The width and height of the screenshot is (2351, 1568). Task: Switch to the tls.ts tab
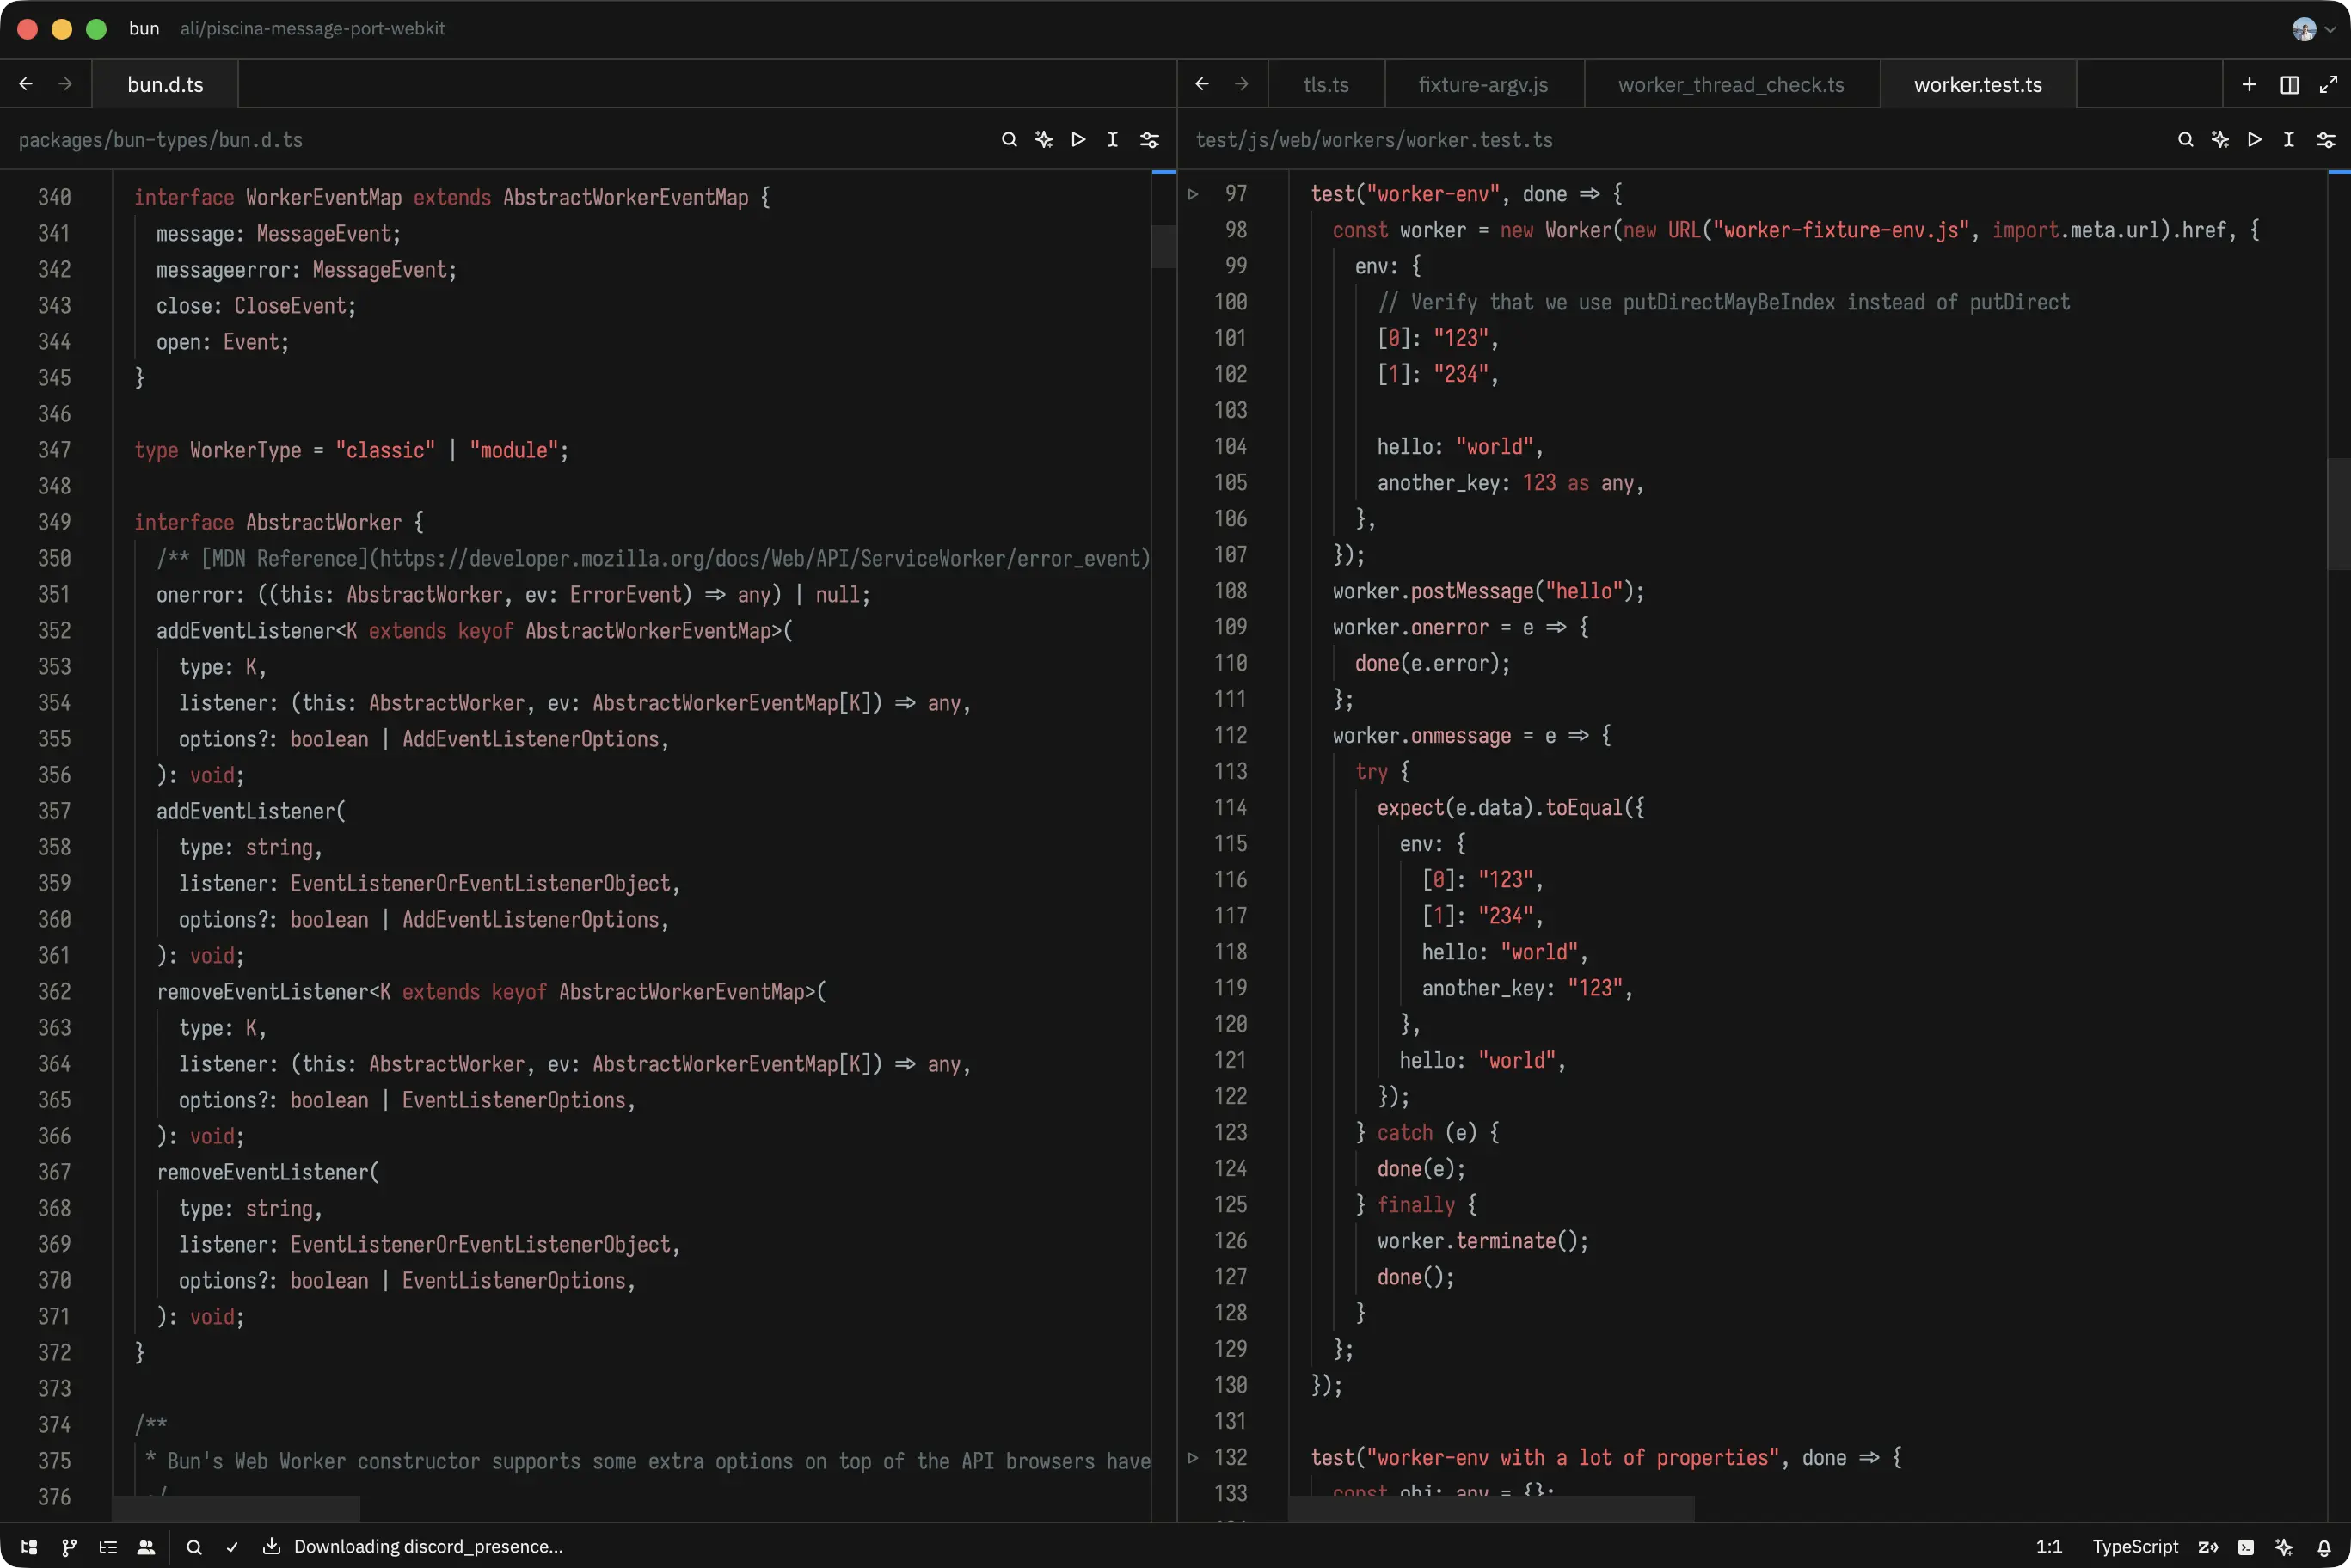1326,84
